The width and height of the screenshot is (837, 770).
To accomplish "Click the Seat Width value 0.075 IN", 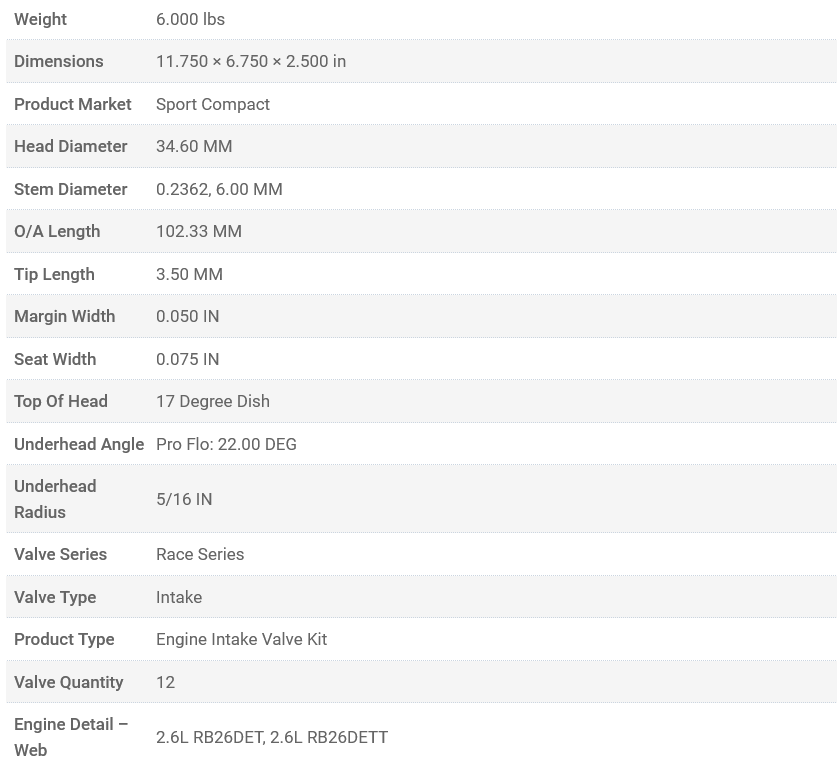I will [187, 359].
